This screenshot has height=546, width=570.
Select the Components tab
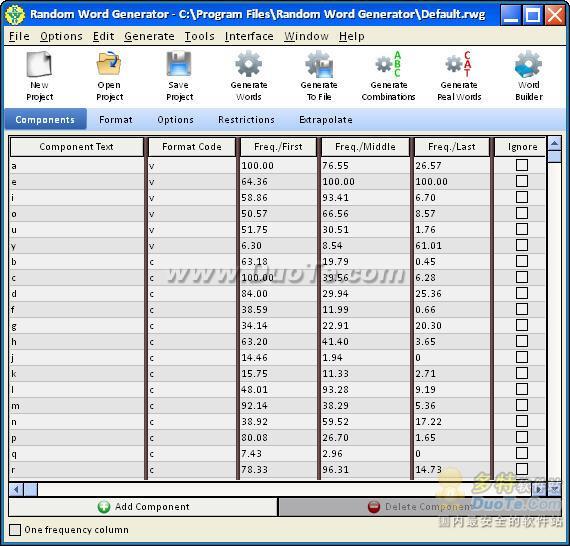click(45, 120)
